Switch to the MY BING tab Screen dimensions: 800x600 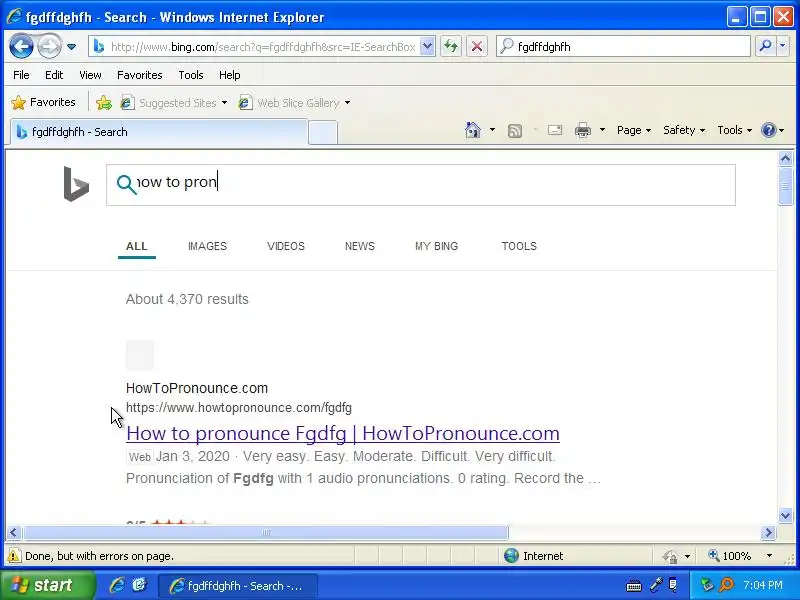coord(436,246)
